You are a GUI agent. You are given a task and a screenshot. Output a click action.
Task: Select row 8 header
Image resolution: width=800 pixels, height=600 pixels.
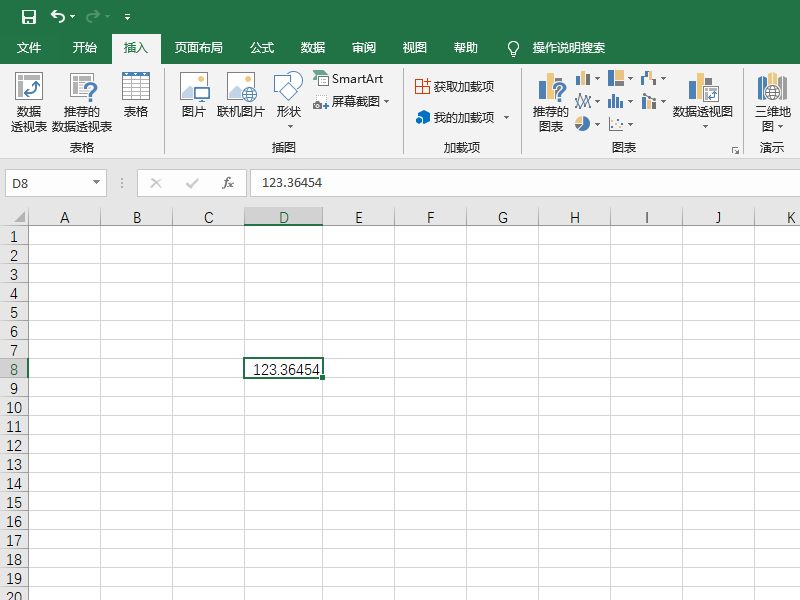click(x=14, y=369)
